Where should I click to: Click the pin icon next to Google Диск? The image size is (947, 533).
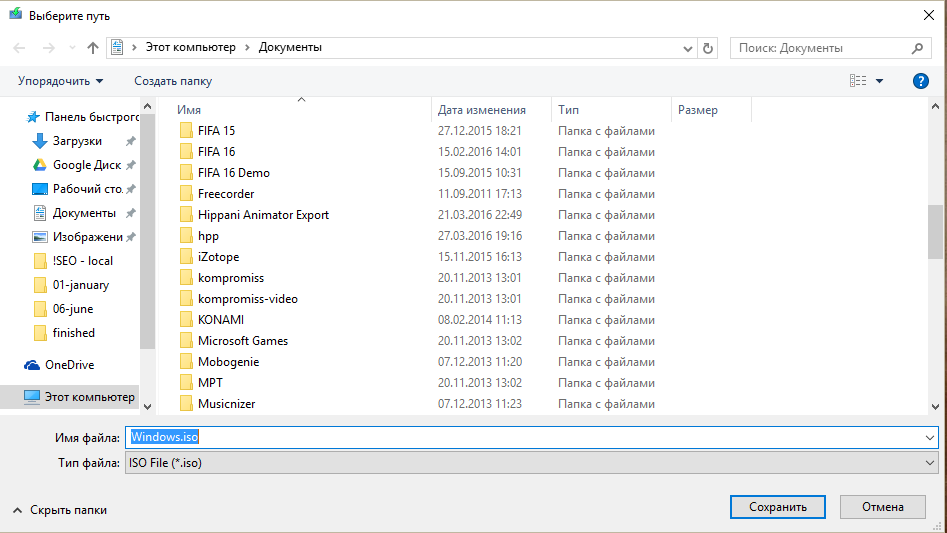coord(130,165)
